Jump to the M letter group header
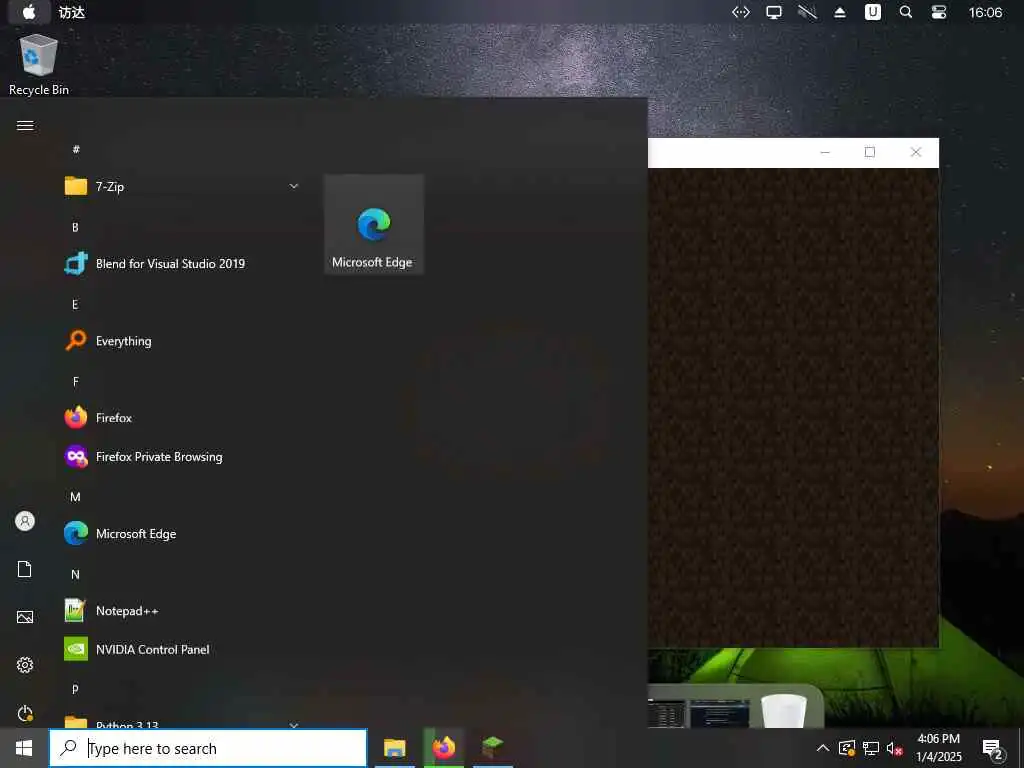The image size is (1024, 768). [75, 497]
